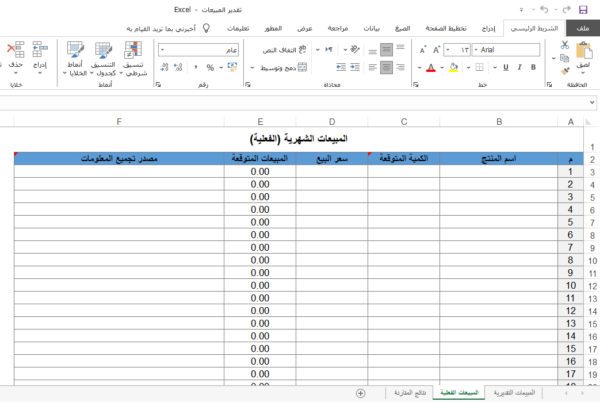600x402 pixels.
Task: Increase font size with larger A icon
Action: tap(437, 50)
